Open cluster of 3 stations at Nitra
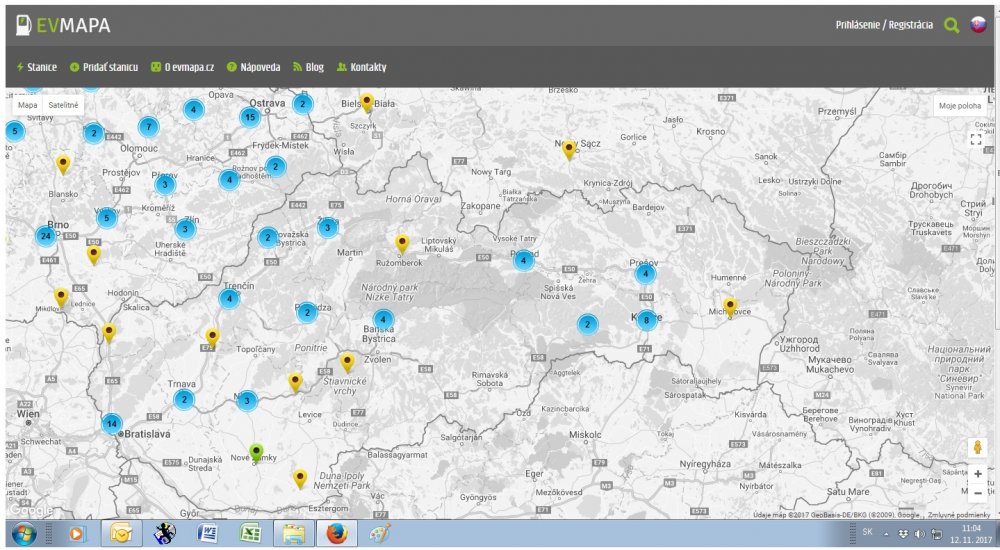Viewport: 1000px width, 550px height. pos(247,401)
